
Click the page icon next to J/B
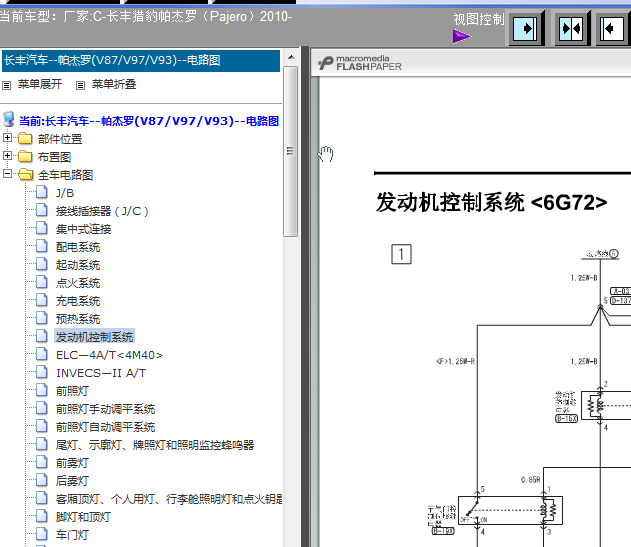(41, 192)
